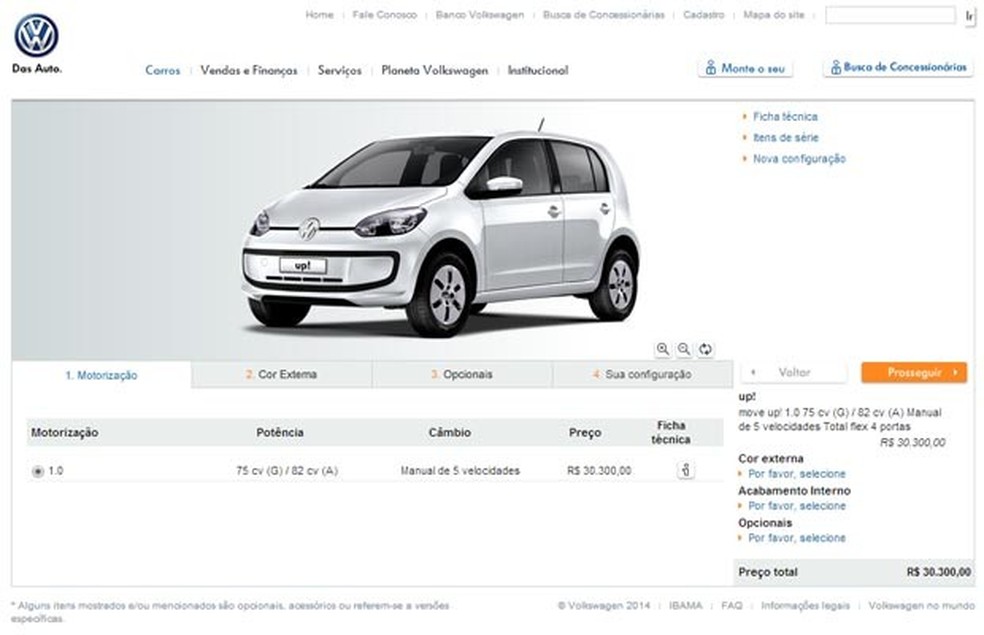This screenshot has height=635, width=984.
Task: Open Informações legais footer link
Action: click(x=805, y=606)
